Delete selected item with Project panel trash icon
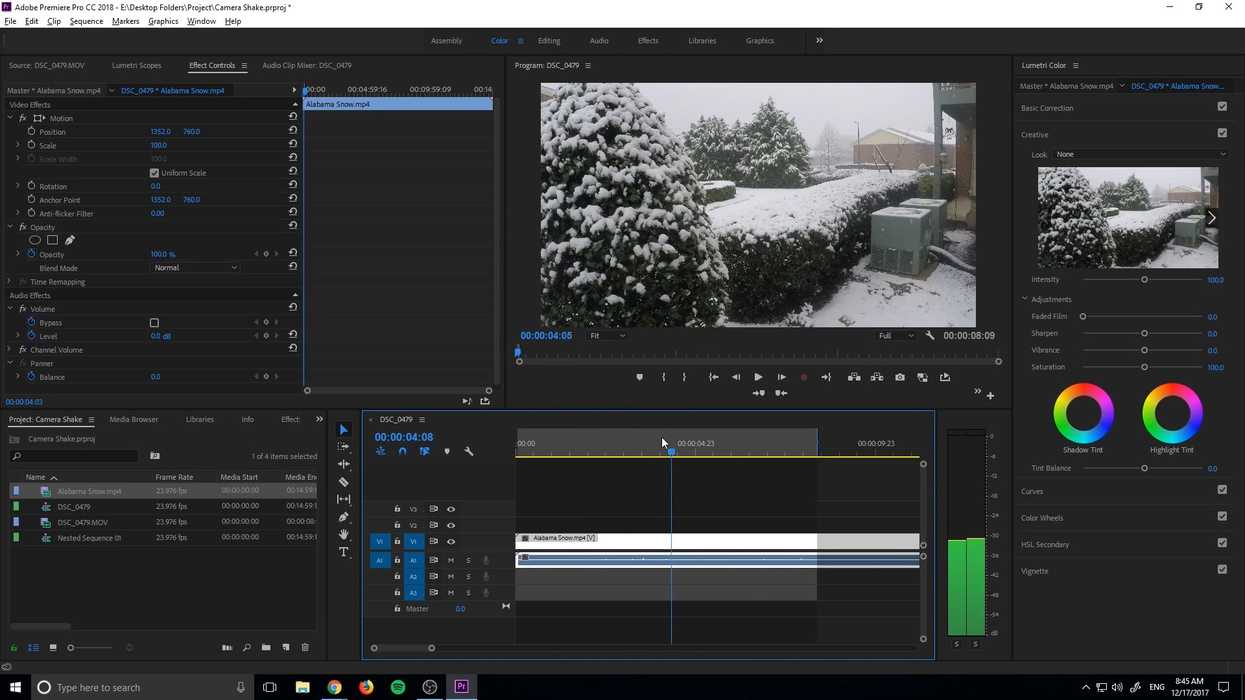 pyautogui.click(x=305, y=648)
